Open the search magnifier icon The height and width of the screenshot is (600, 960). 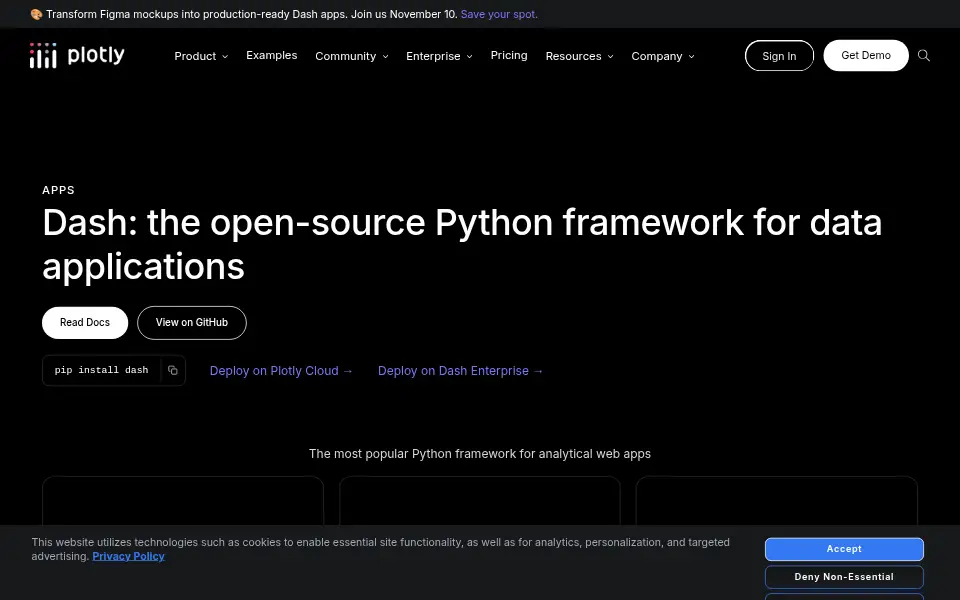[x=924, y=56]
